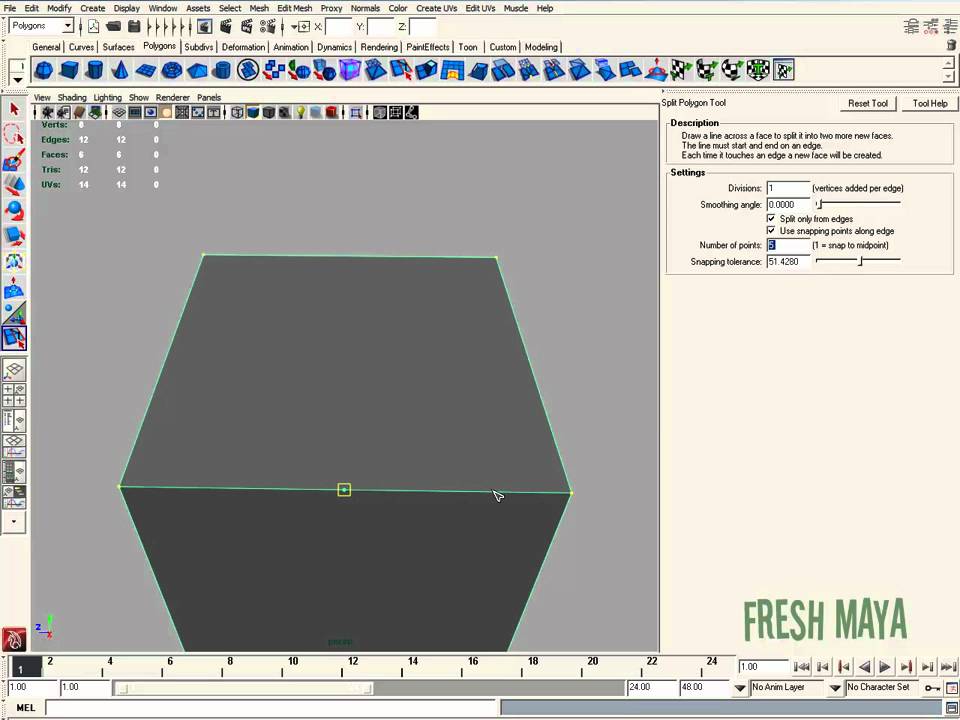Toggle the light bulb lighting icon in viewport
This screenshot has width=960, height=720.
(301, 112)
